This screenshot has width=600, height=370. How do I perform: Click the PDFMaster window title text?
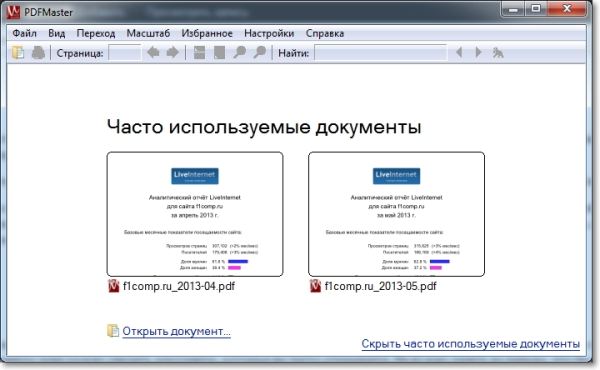[x=48, y=13]
